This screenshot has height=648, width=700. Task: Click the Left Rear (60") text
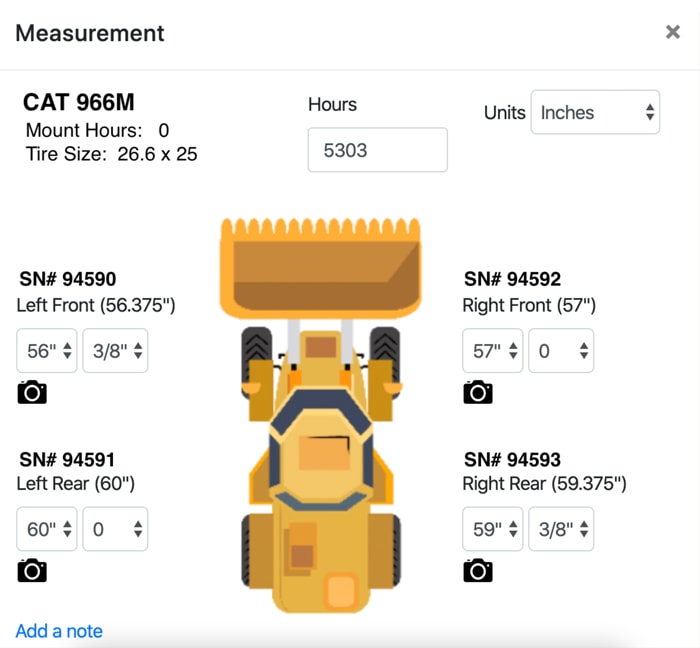point(76,484)
